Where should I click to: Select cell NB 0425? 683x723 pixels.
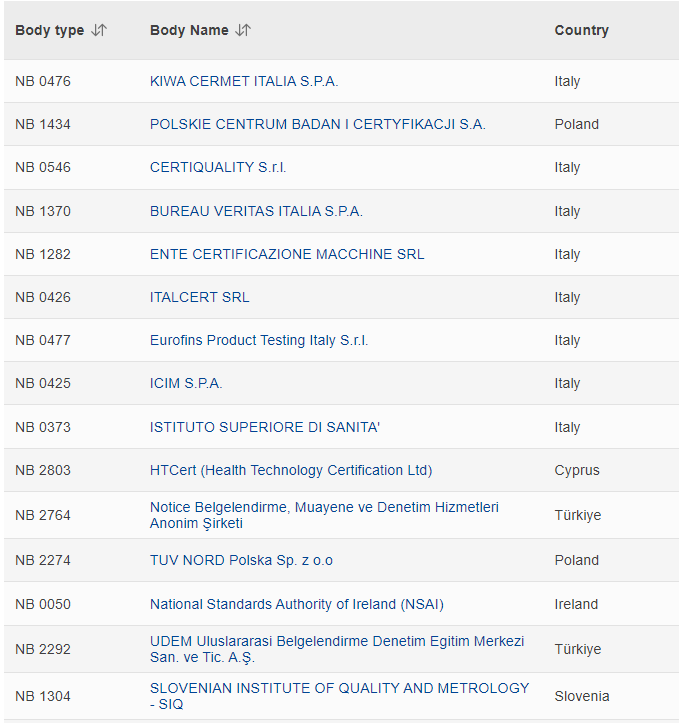pyautogui.click(x=43, y=383)
